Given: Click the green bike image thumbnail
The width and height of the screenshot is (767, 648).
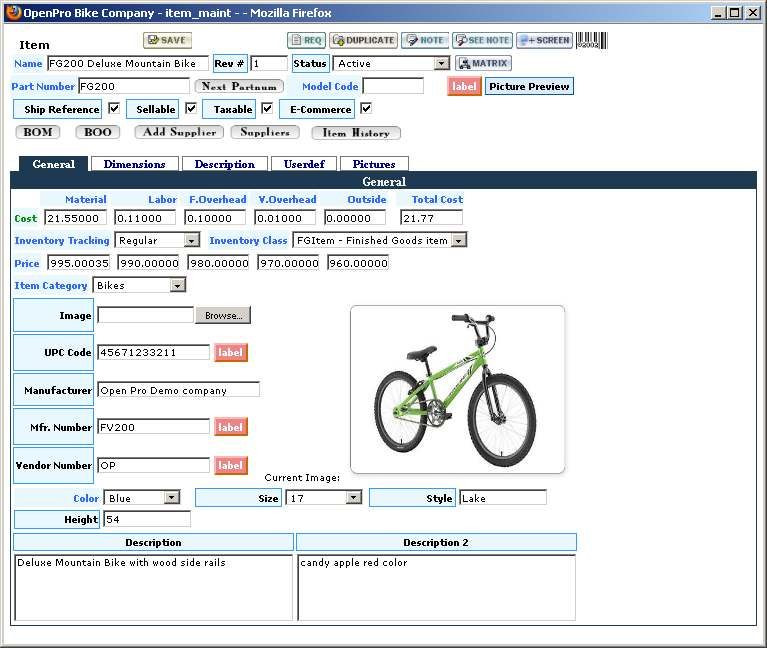Looking at the screenshot, I should pyautogui.click(x=457, y=389).
